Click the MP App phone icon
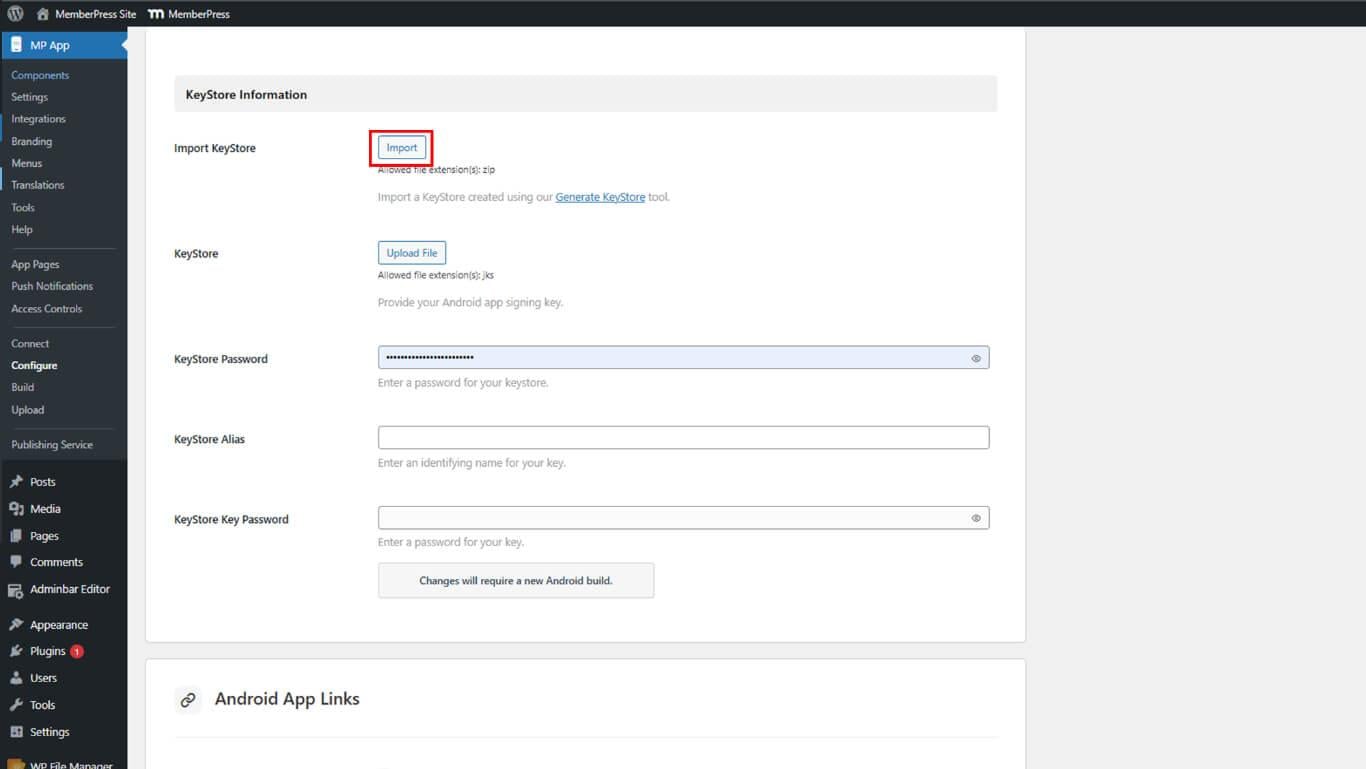The height and width of the screenshot is (769, 1366). 17,45
